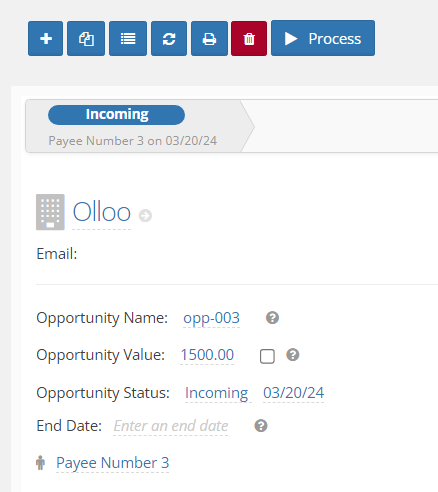This screenshot has height=492, width=438.
Task: Open Olloo via the gray arrow icon
Action: (145, 215)
